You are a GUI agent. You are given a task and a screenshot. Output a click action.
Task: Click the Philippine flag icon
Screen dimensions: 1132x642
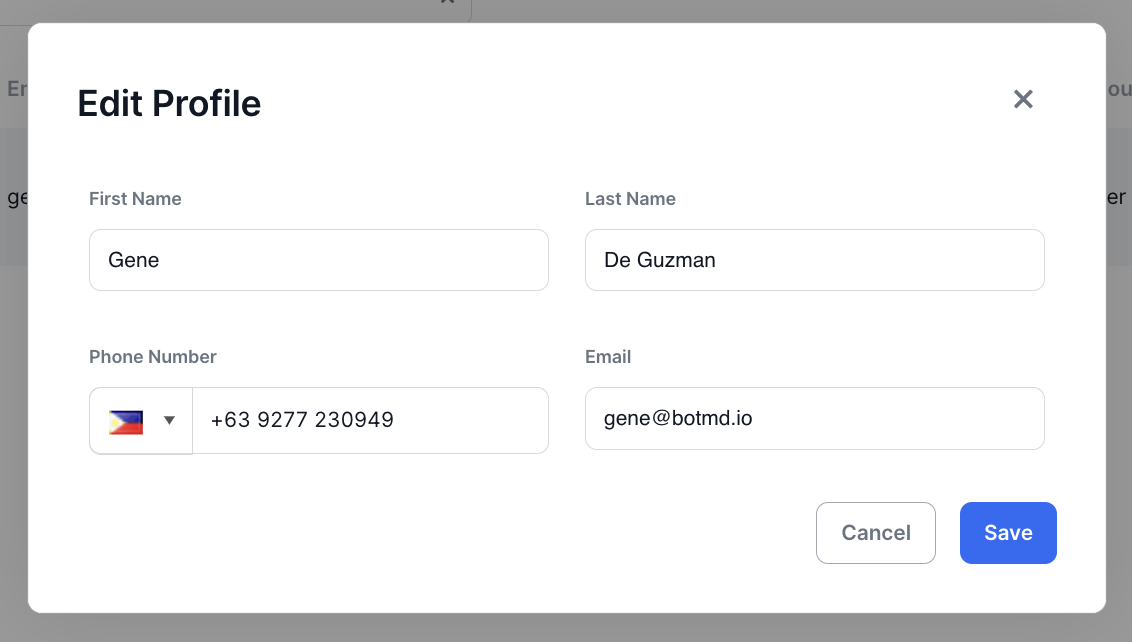(126, 421)
